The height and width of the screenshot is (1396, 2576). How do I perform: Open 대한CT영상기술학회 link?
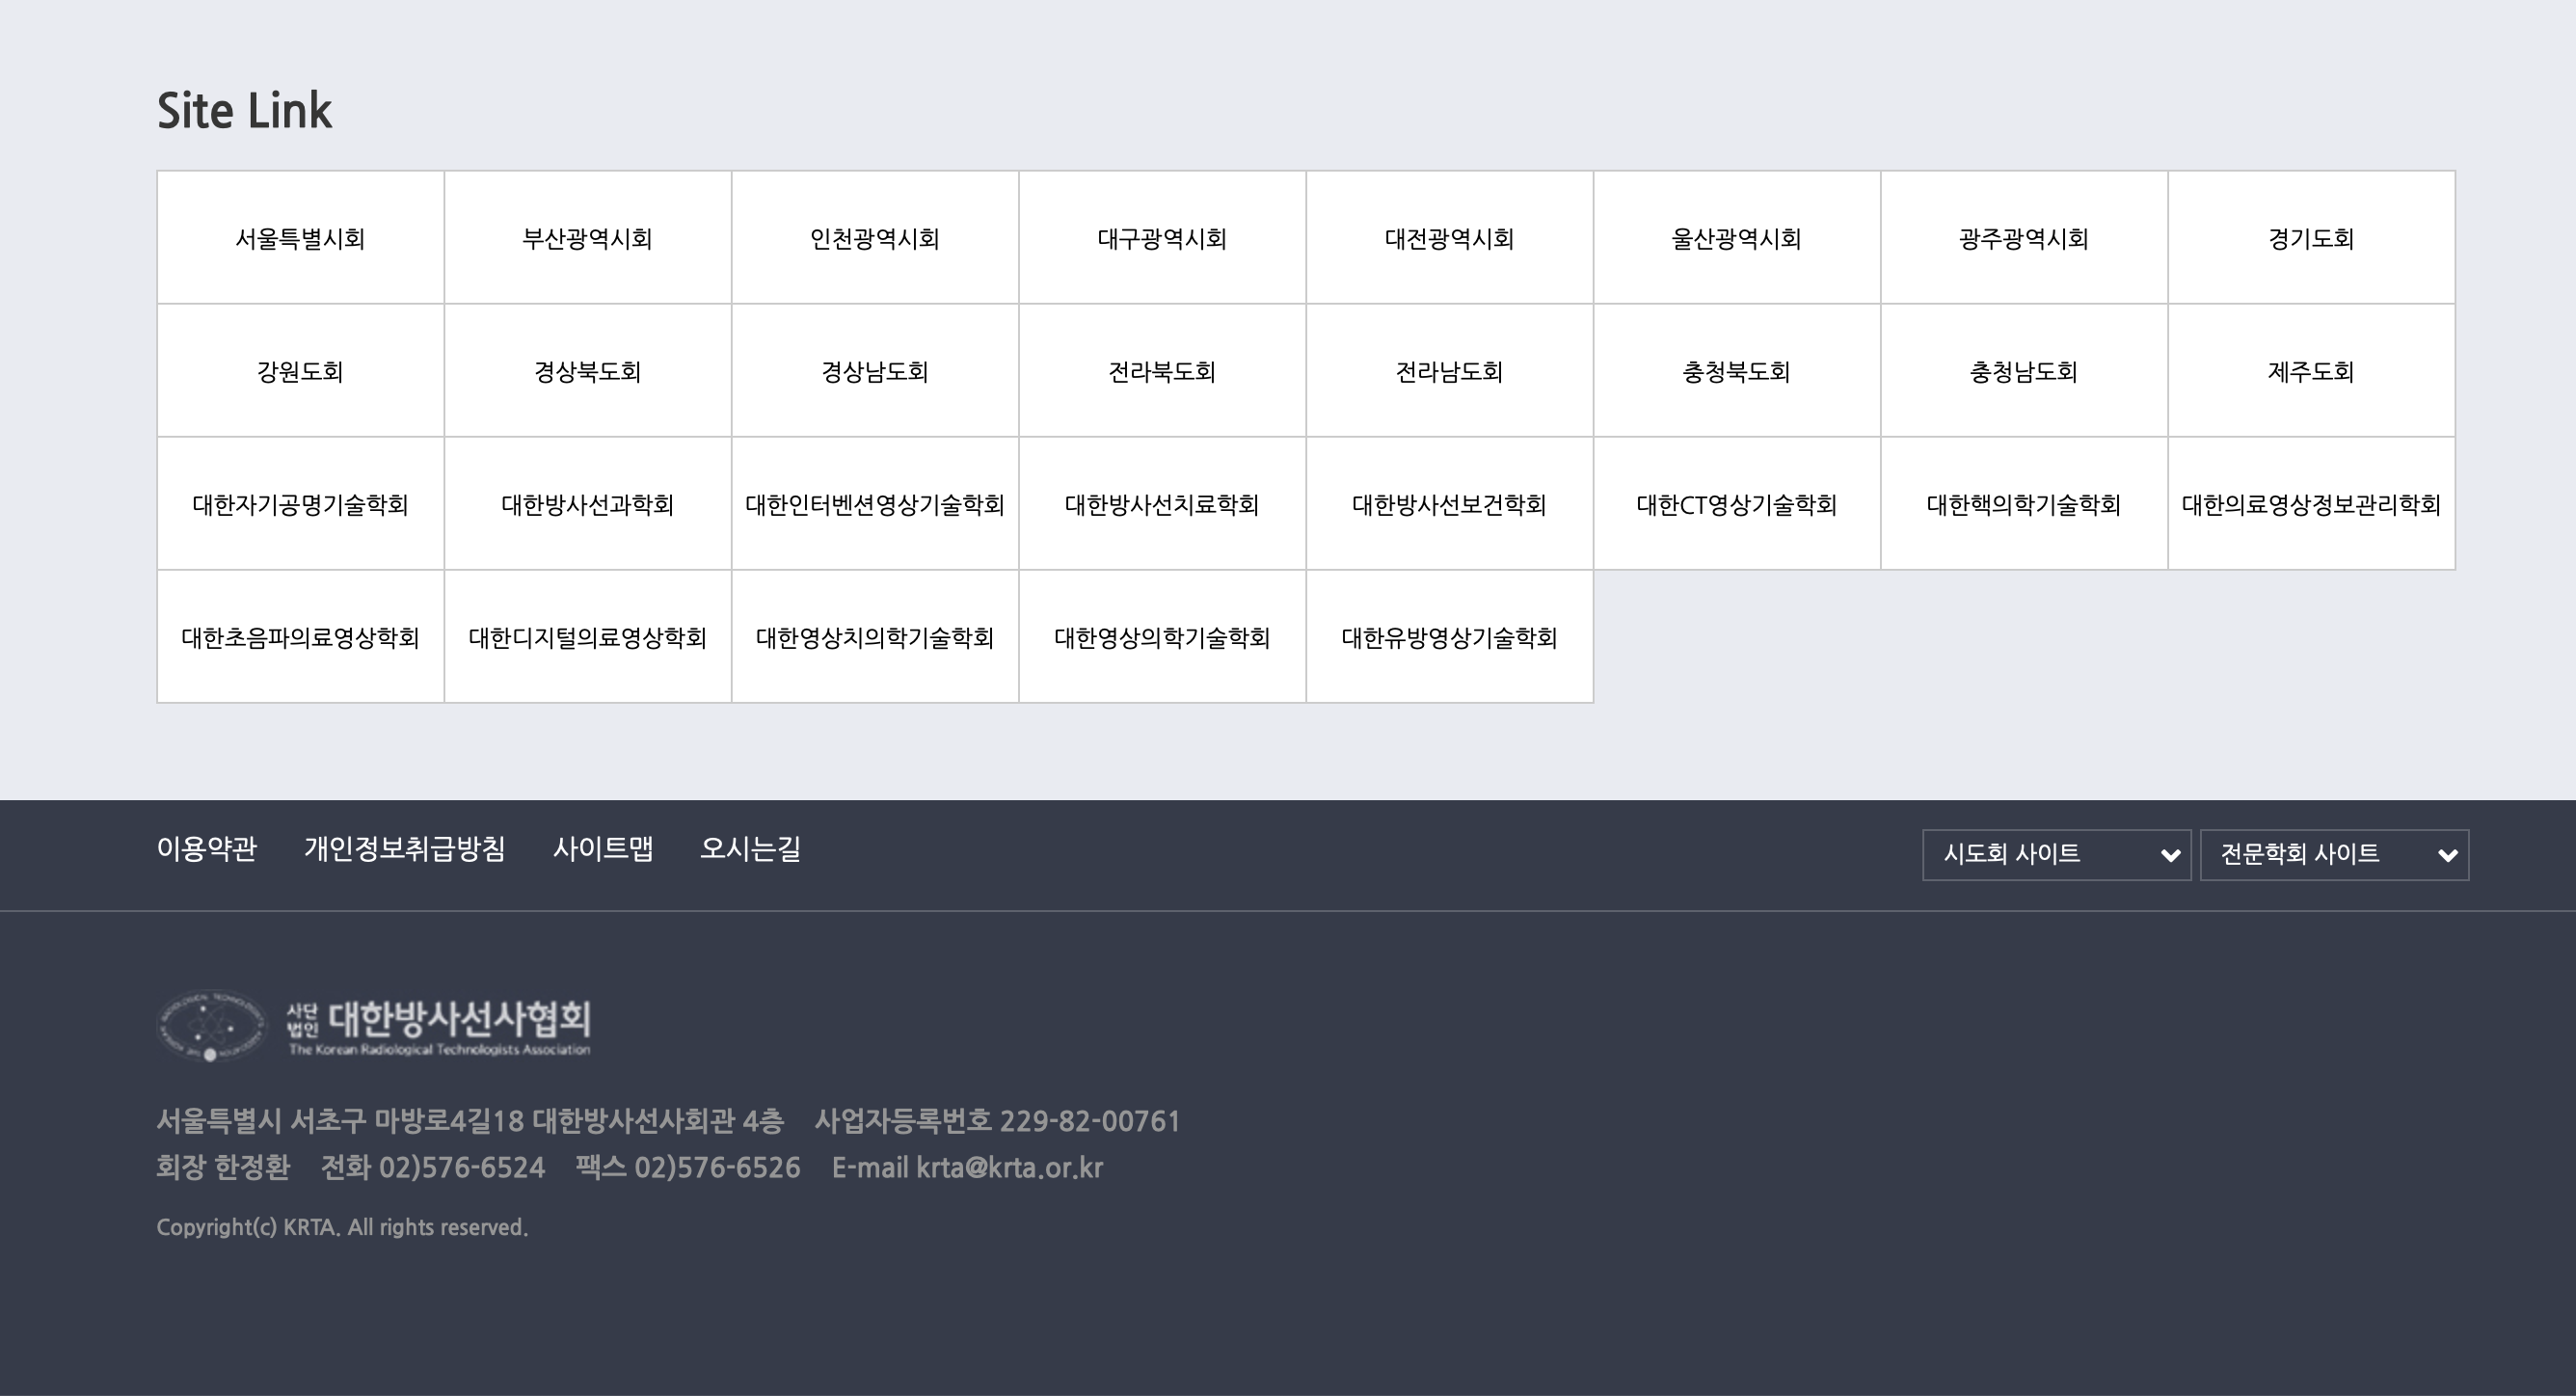pos(1736,505)
